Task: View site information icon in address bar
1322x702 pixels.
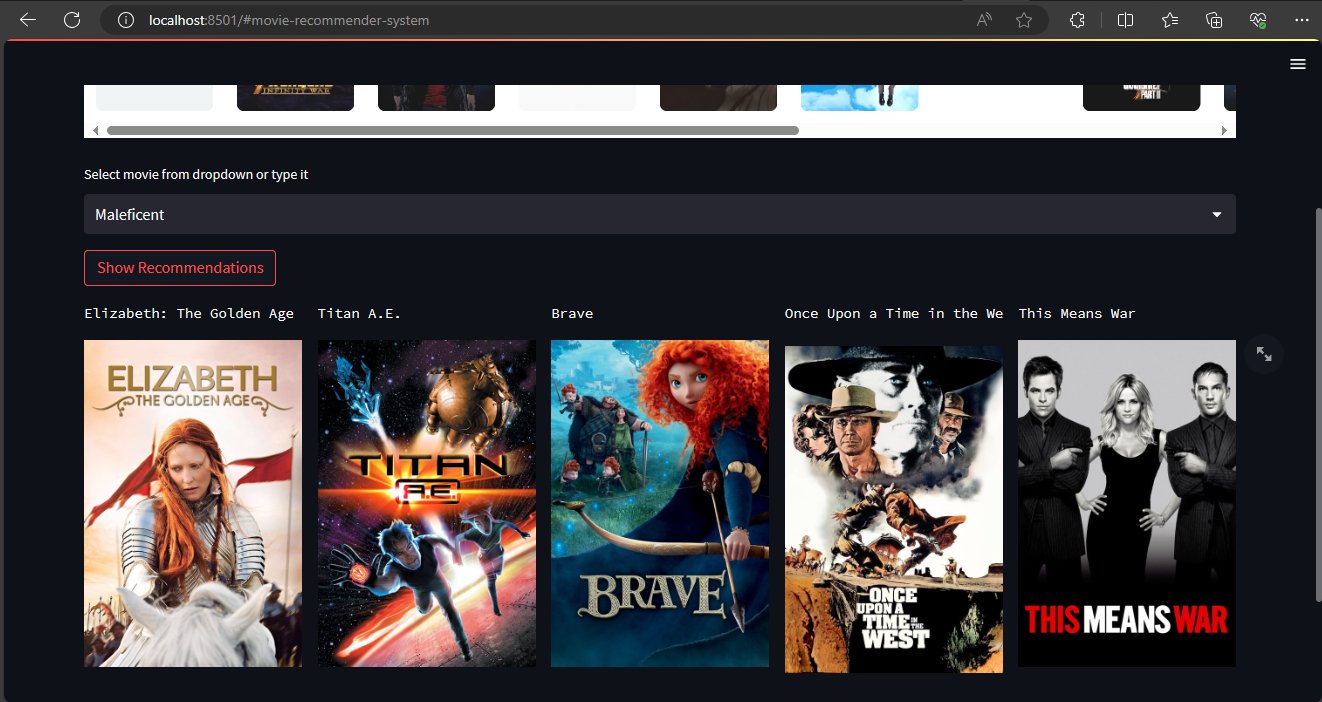Action: (126, 20)
